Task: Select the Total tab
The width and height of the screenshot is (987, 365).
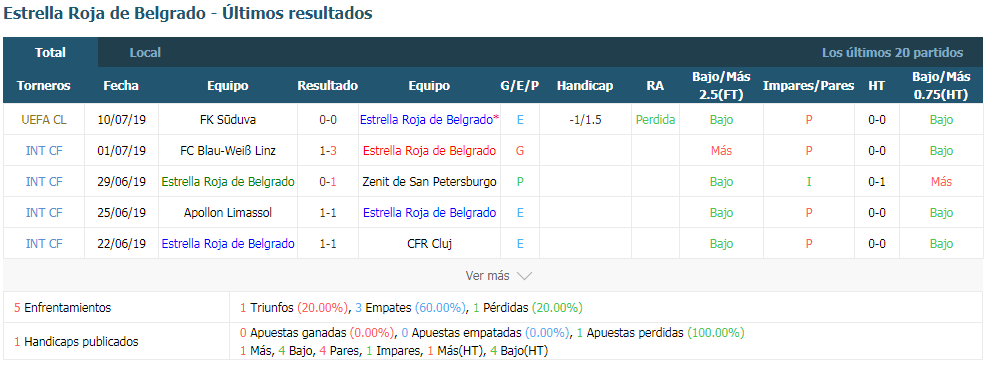Action: tap(50, 53)
